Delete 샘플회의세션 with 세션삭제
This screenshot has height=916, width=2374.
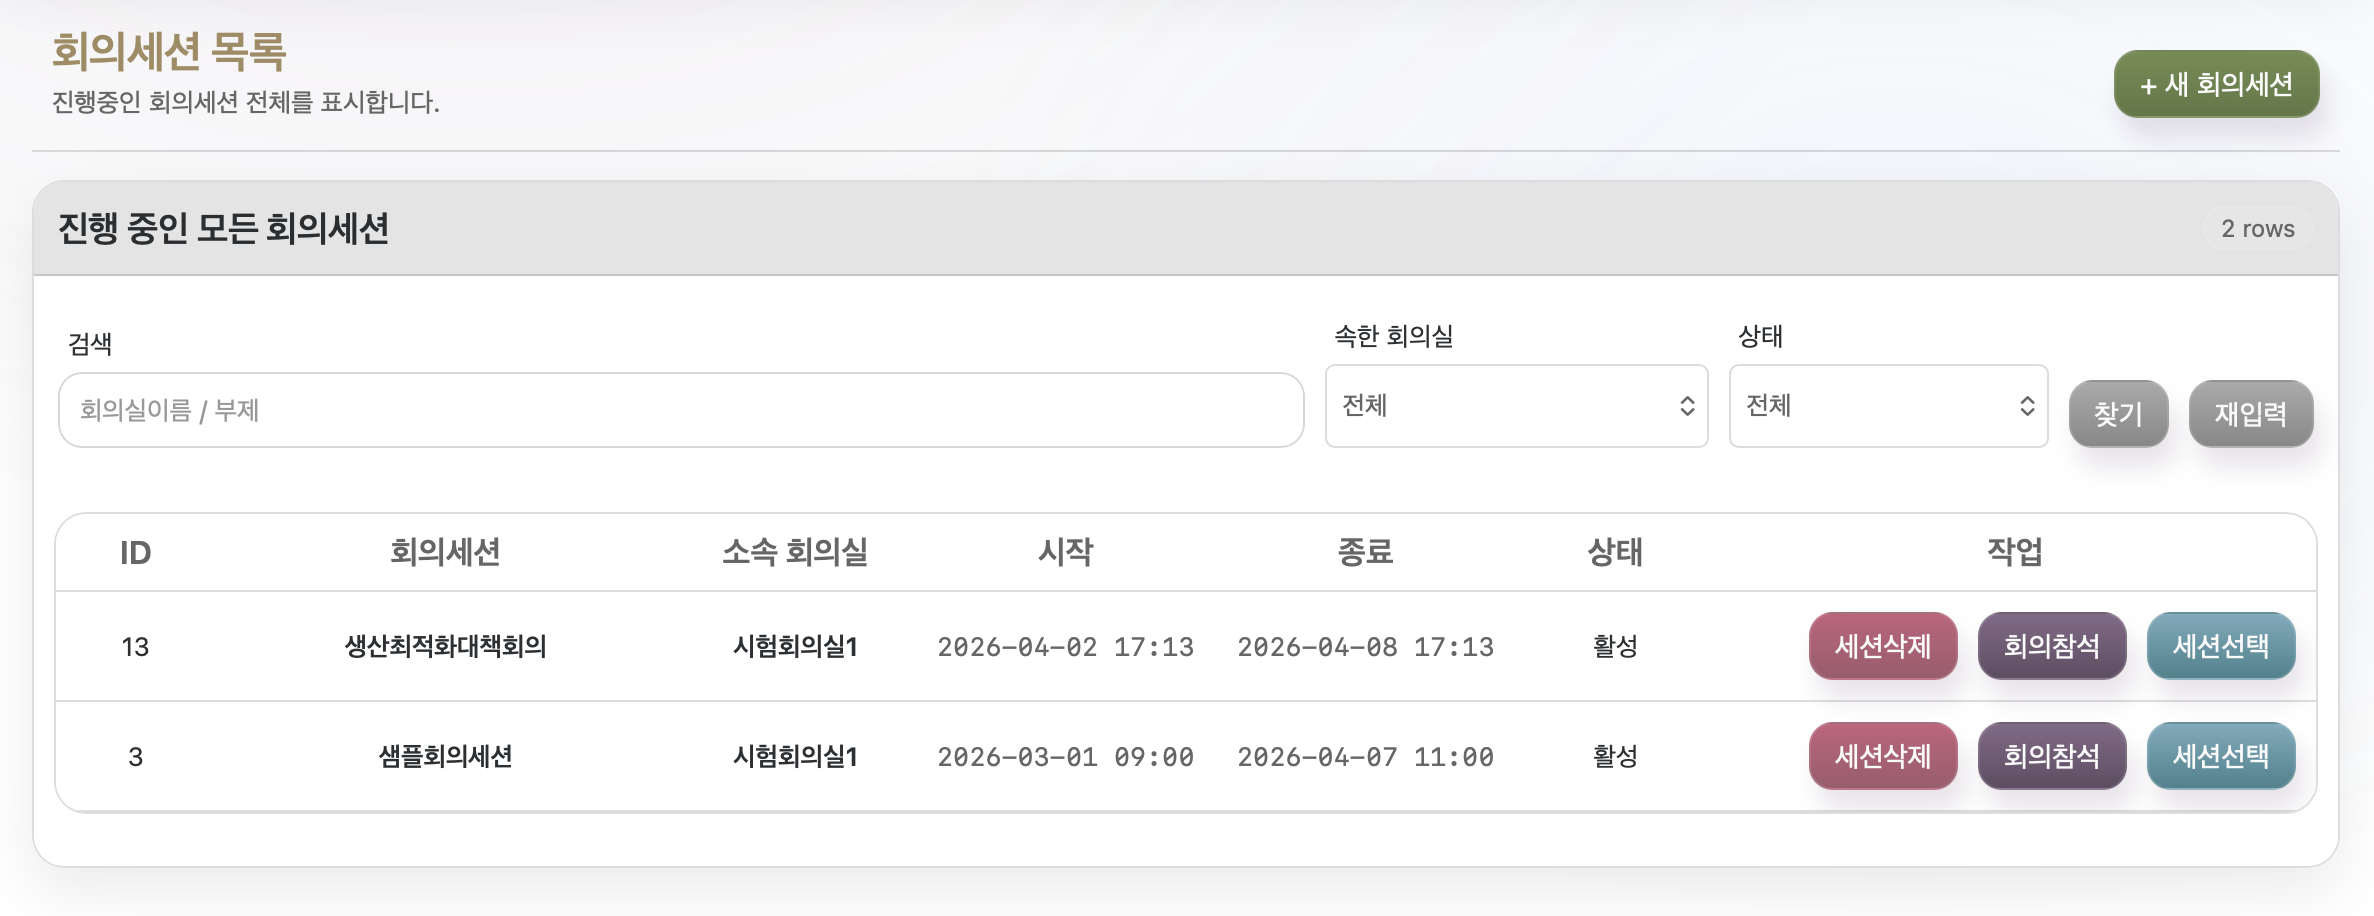pos(1882,756)
